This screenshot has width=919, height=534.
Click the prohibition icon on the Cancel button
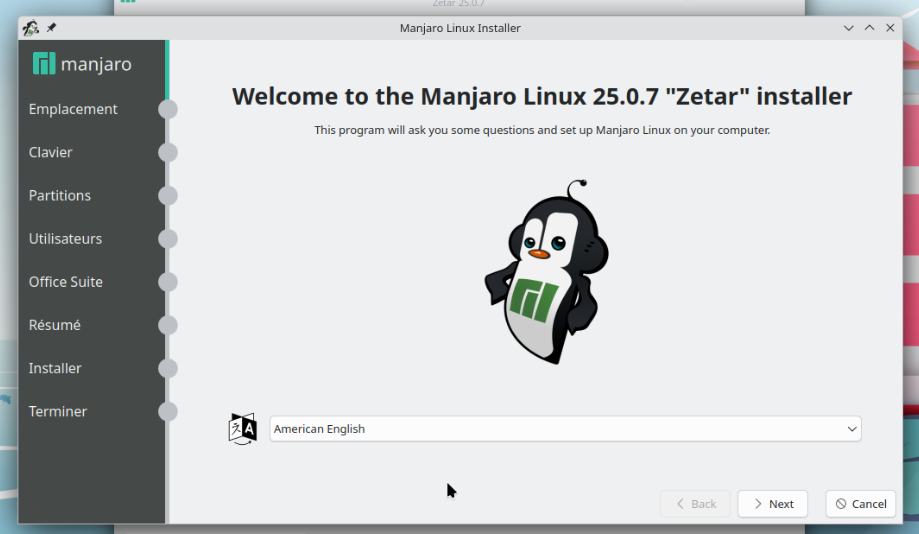841,504
